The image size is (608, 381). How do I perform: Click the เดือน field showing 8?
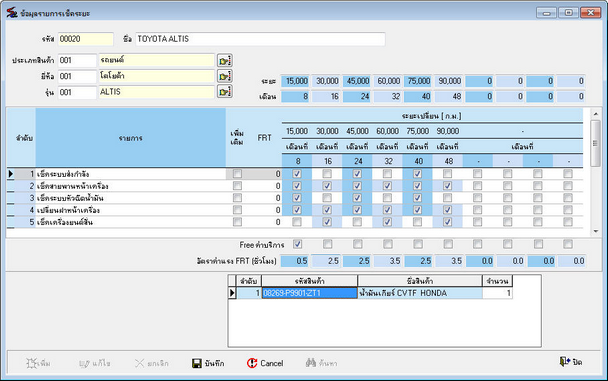[x=295, y=96]
